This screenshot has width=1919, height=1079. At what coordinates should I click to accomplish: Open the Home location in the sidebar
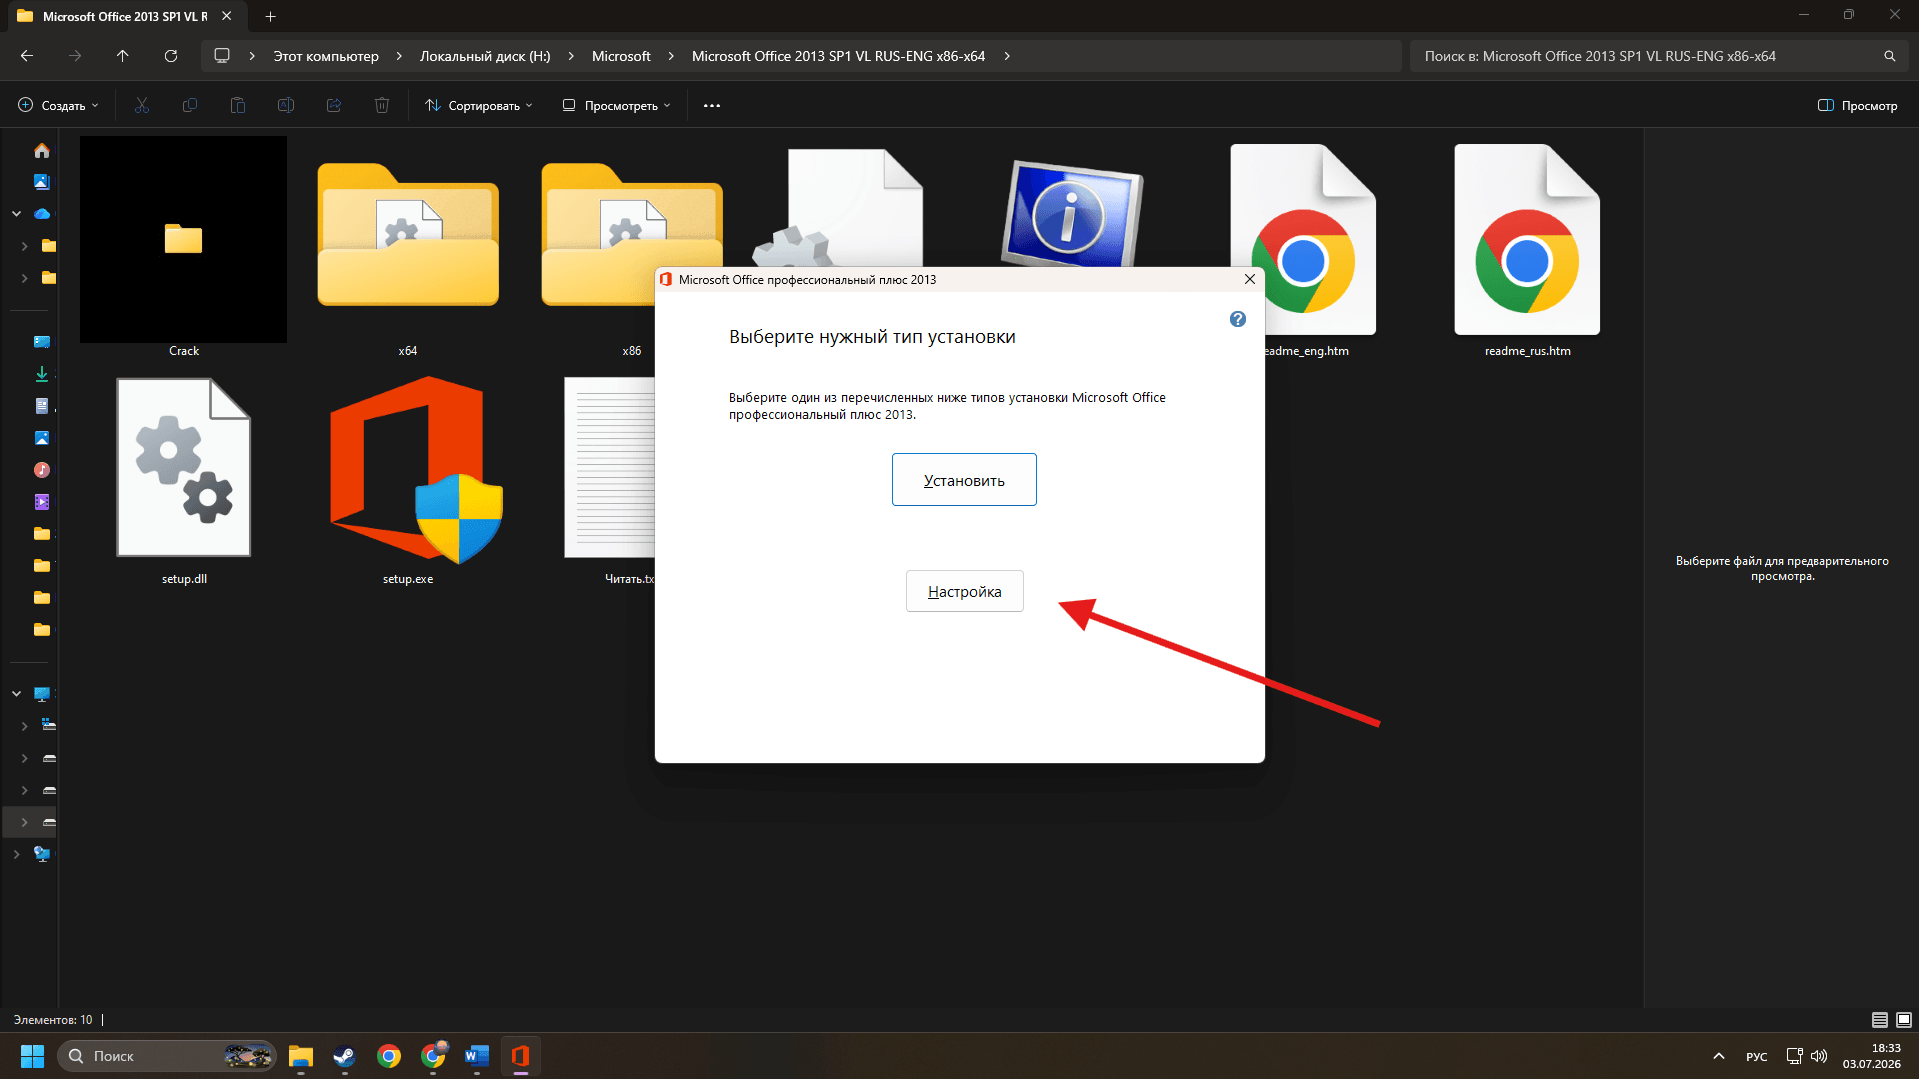42,150
